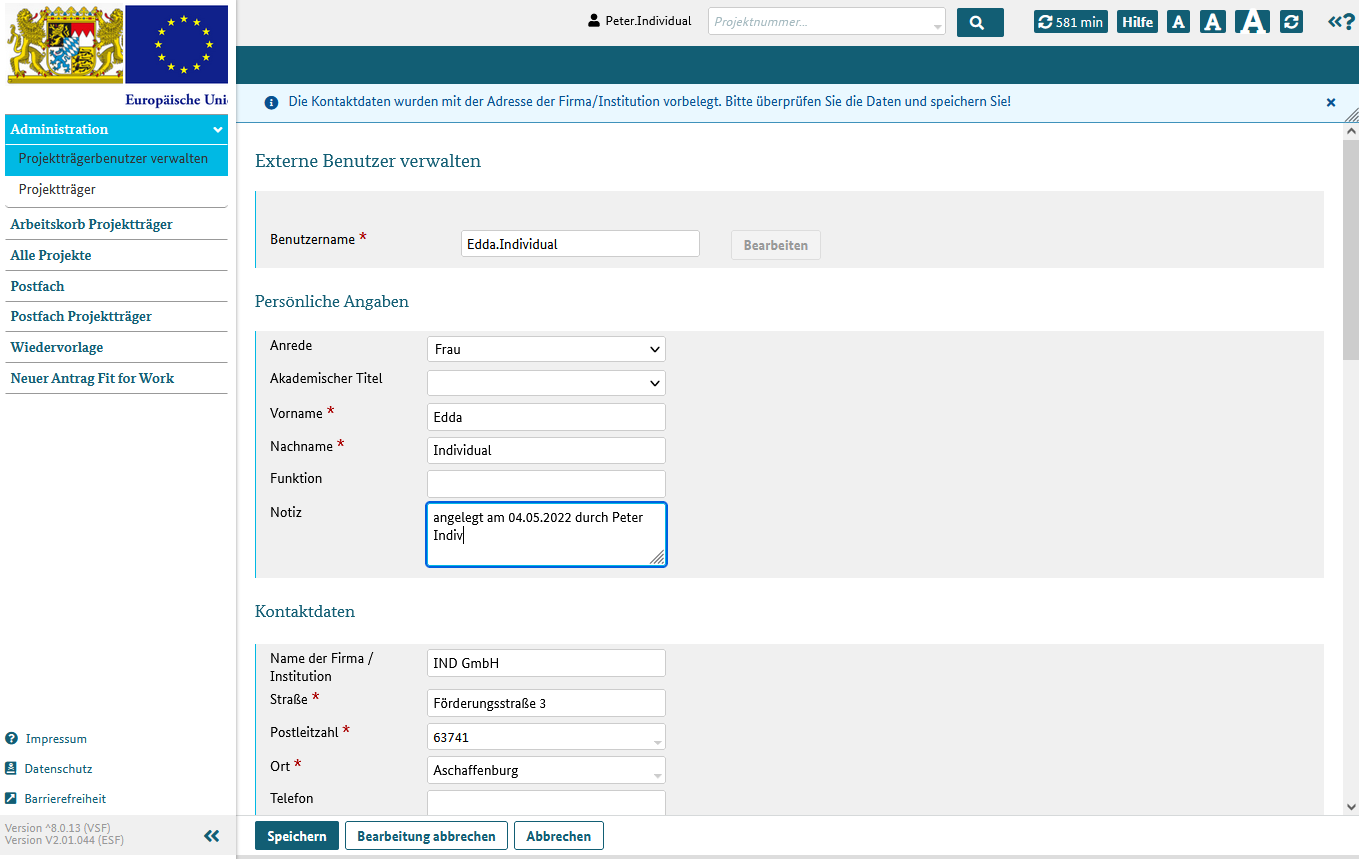Click the Vorname input field
The width and height of the screenshot is (1359, 859).
[546, 417]
